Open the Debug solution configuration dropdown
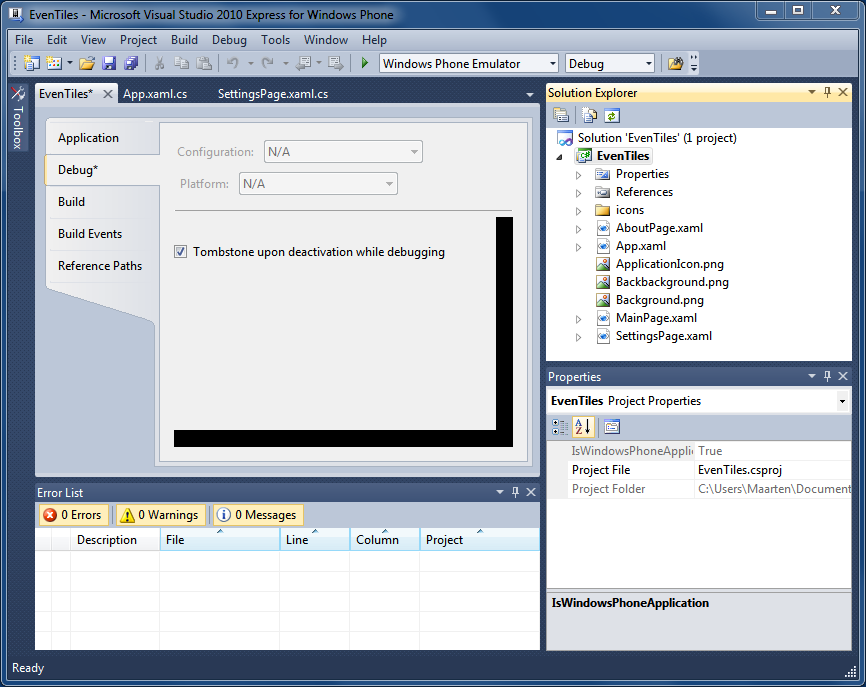This screenshot has height=687, width=866. click(x=610, y=64)
